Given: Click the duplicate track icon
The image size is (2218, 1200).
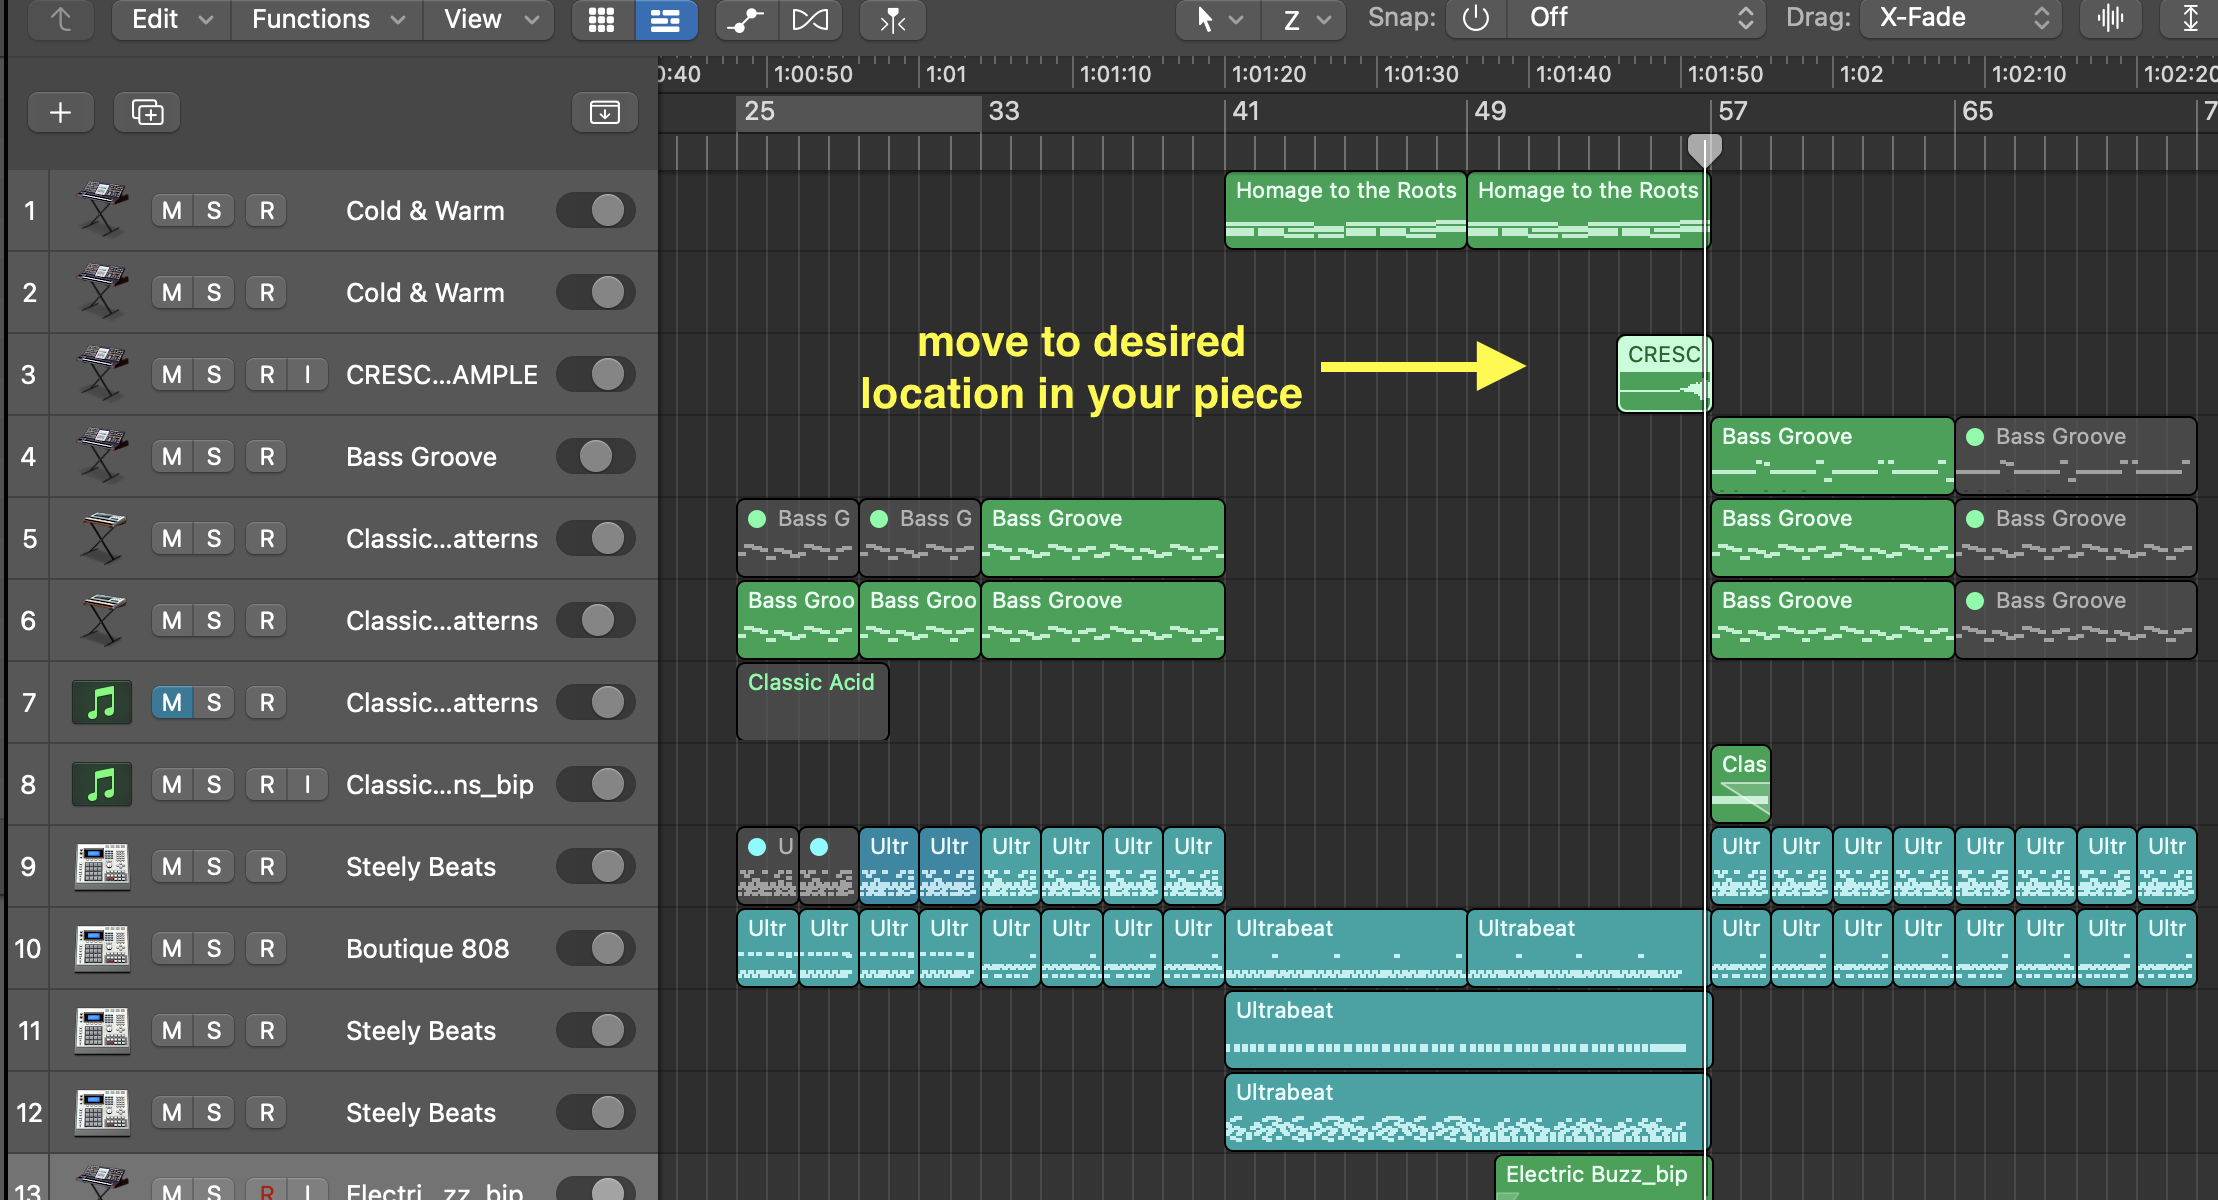Looking at the screenshot, I should [x=147, y=112].
